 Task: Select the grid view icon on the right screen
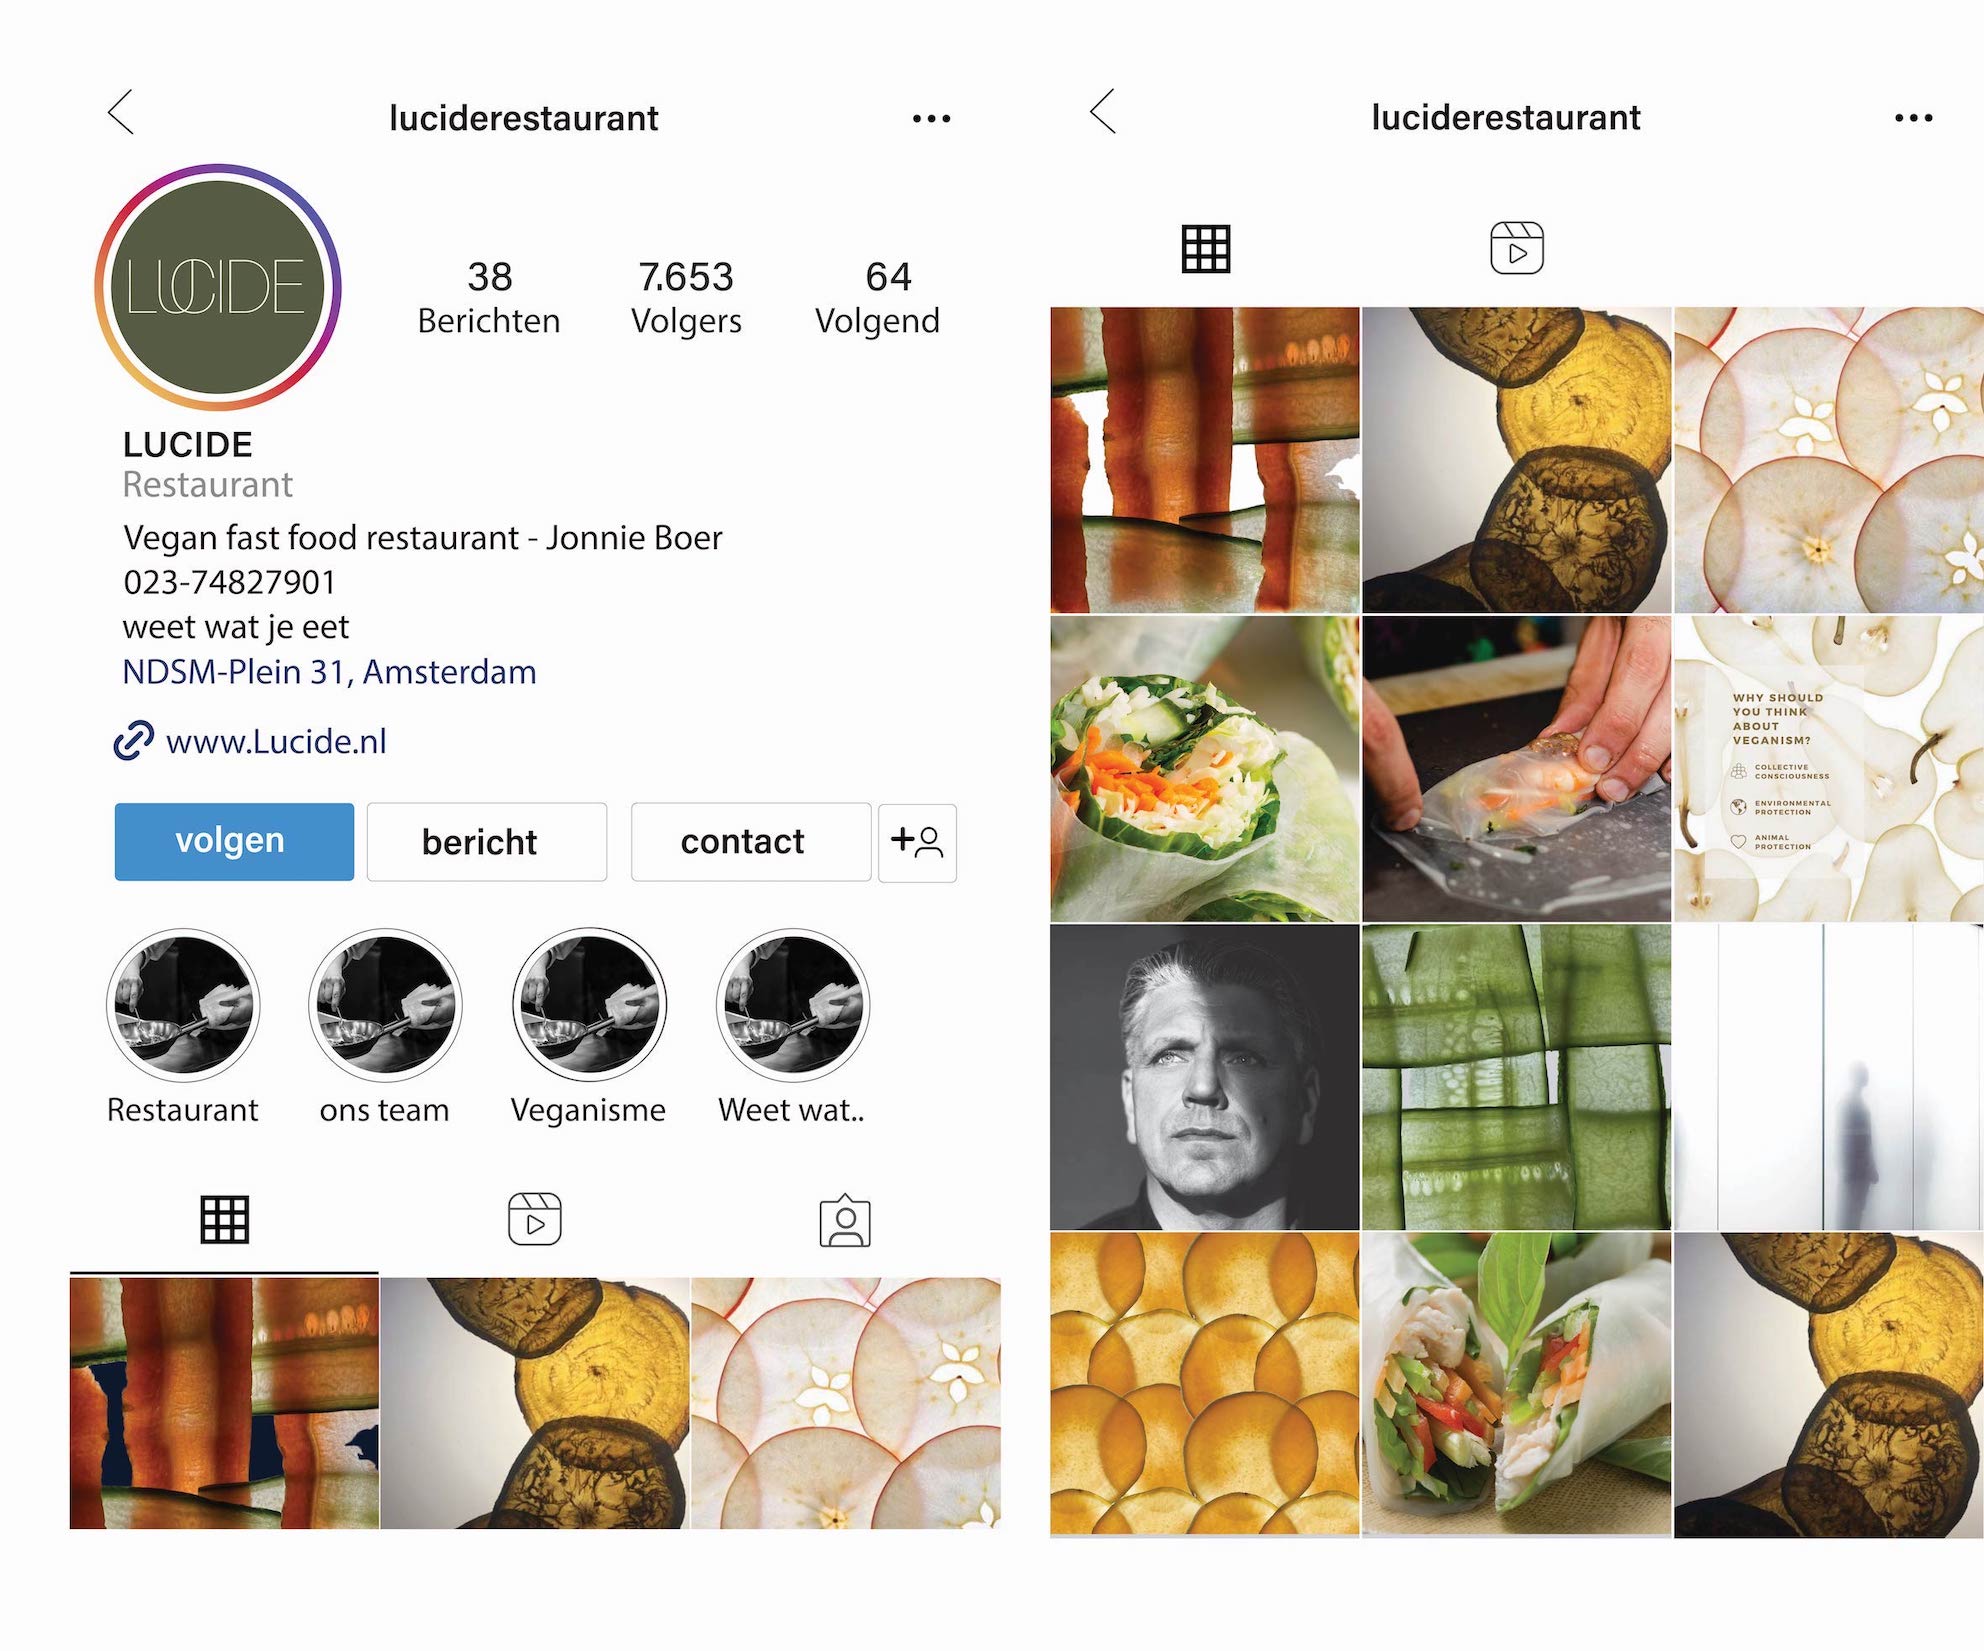point(1206,249)
